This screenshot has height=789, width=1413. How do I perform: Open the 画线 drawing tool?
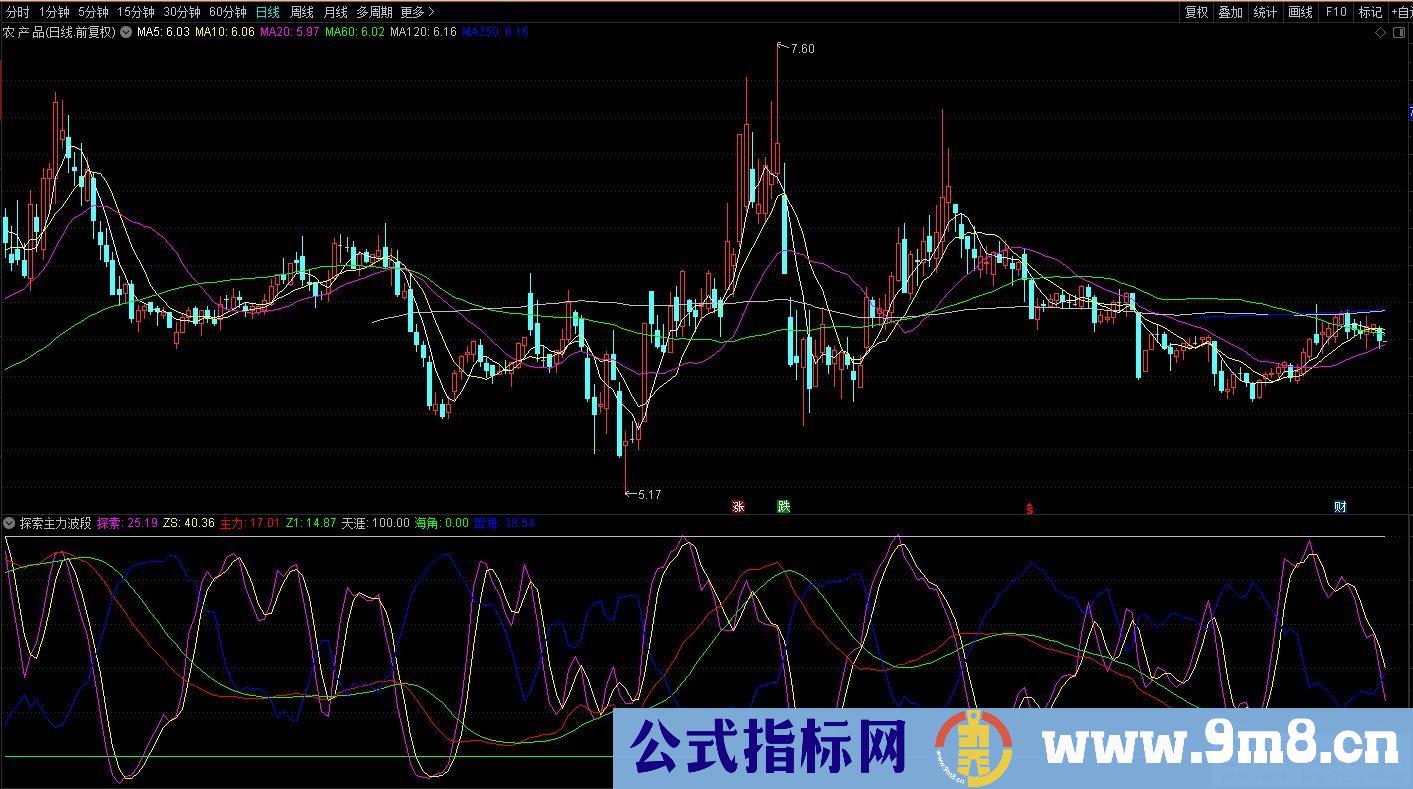pyautogui.click(x=1301, y=12)
